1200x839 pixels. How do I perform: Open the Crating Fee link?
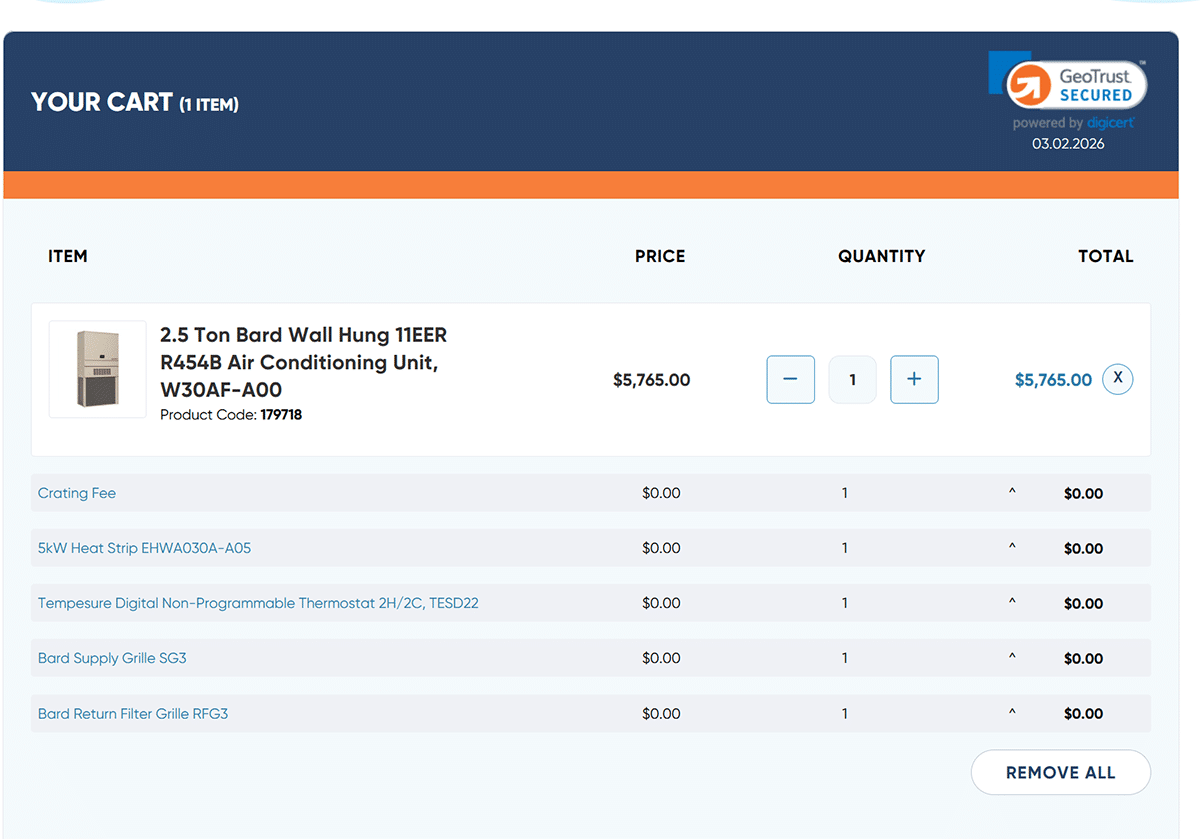tap(76, 493)
